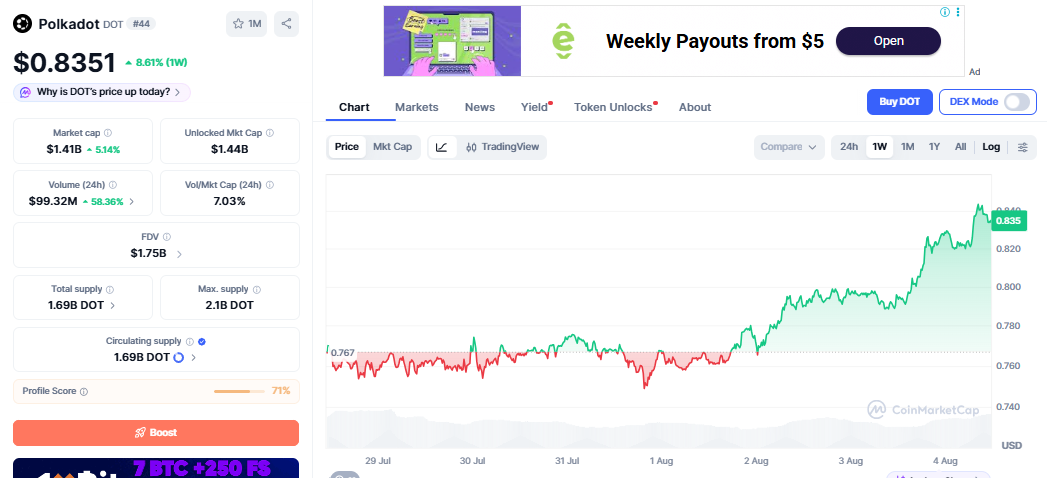The width and height of the screenshot is (1047, 478).
Task: Expand Volume (24h) details chevron
Action: [131, 201]
